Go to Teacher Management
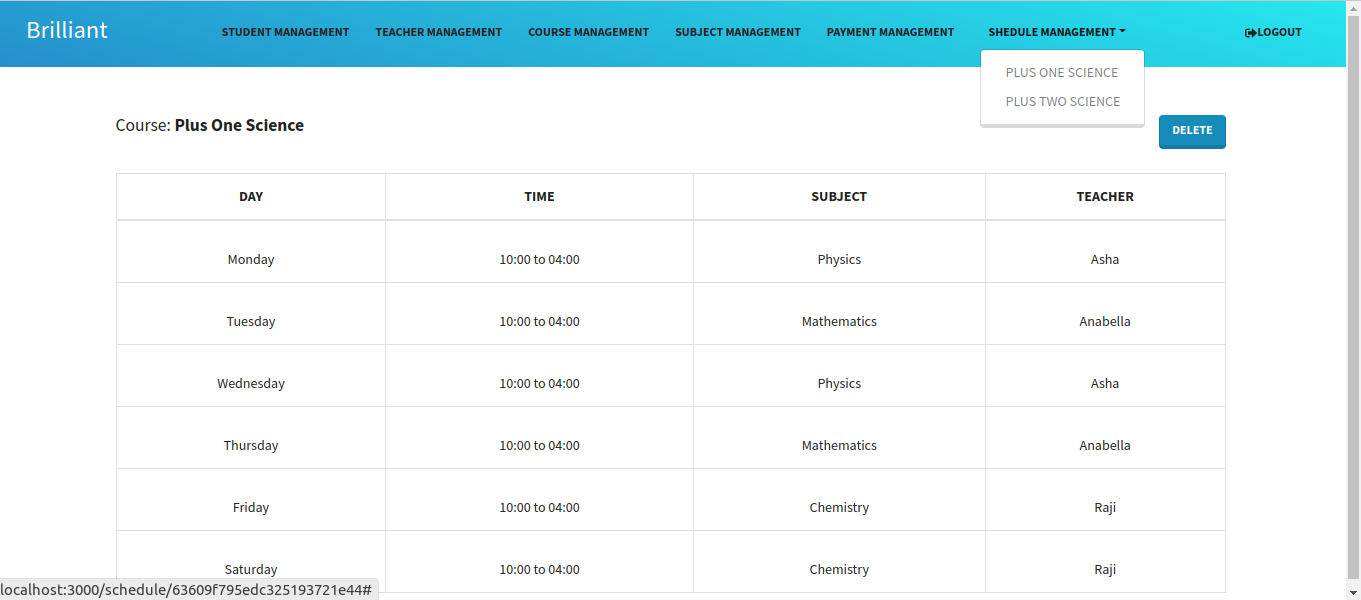 [439, 32]
